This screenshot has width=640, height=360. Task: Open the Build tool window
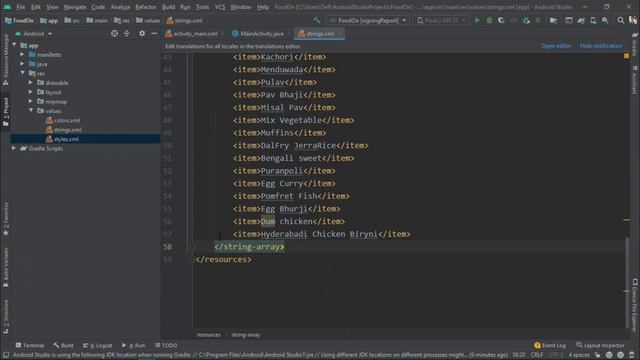click(63, 345)
